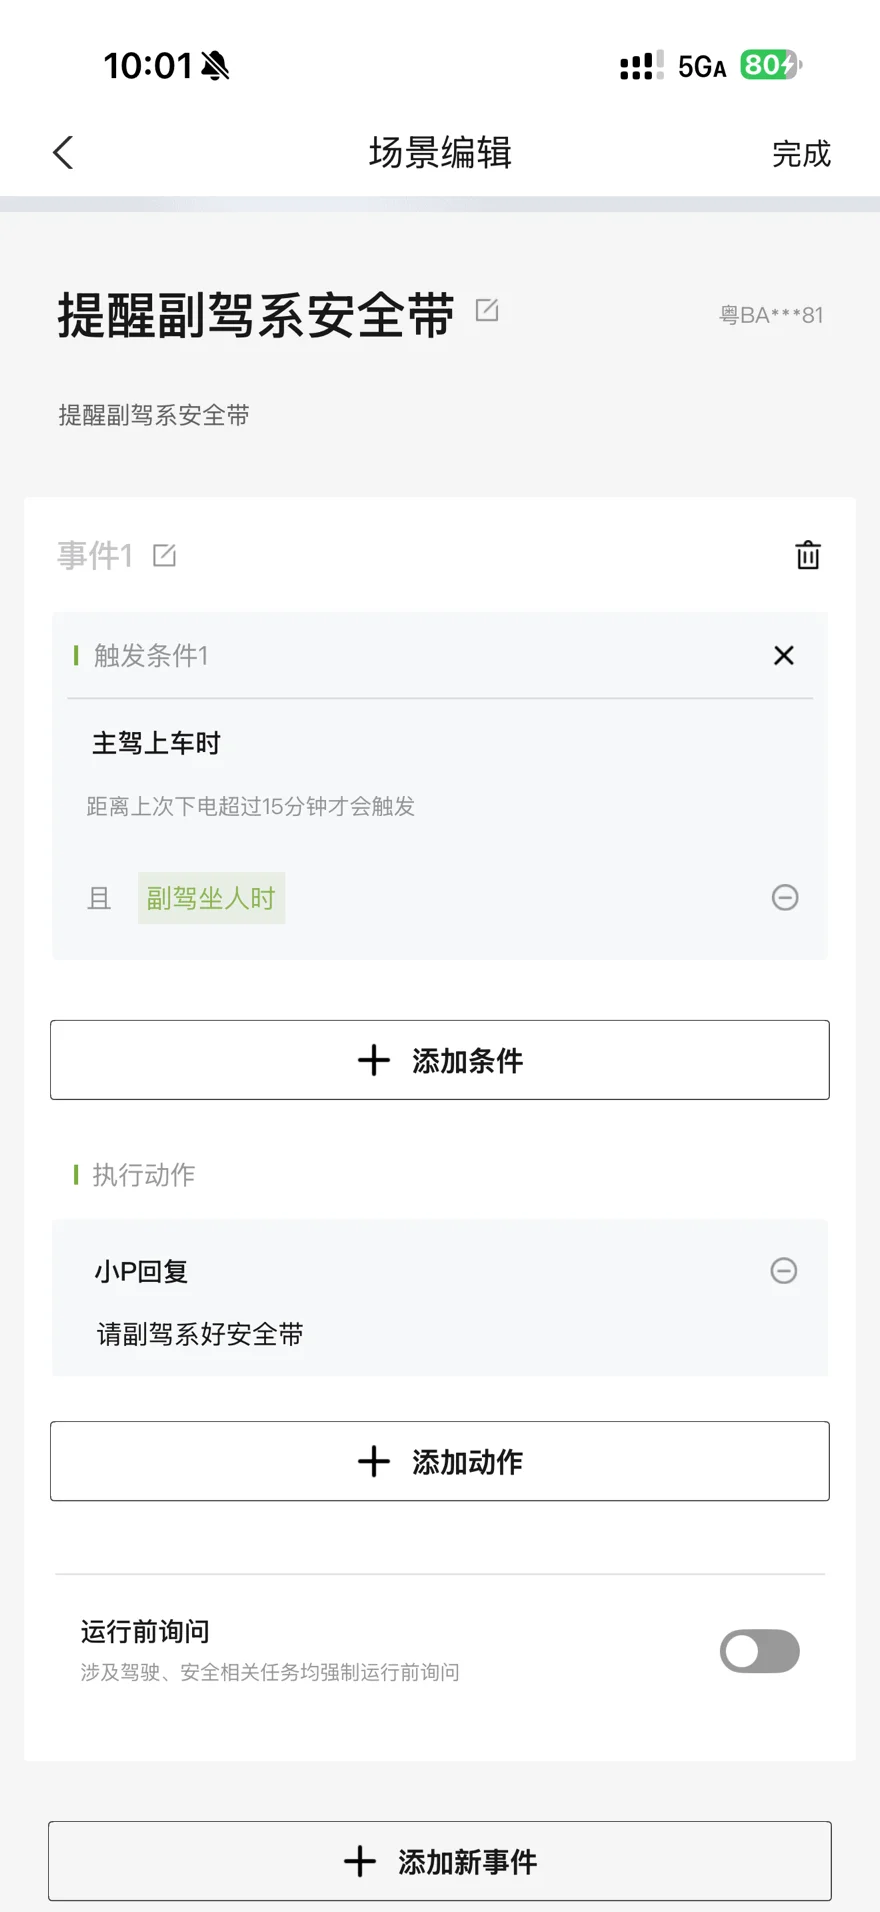Tap the back arrow icon
Image resolution: width=880 pixels, height=1912 pixels.
click(x=63, y=153)
